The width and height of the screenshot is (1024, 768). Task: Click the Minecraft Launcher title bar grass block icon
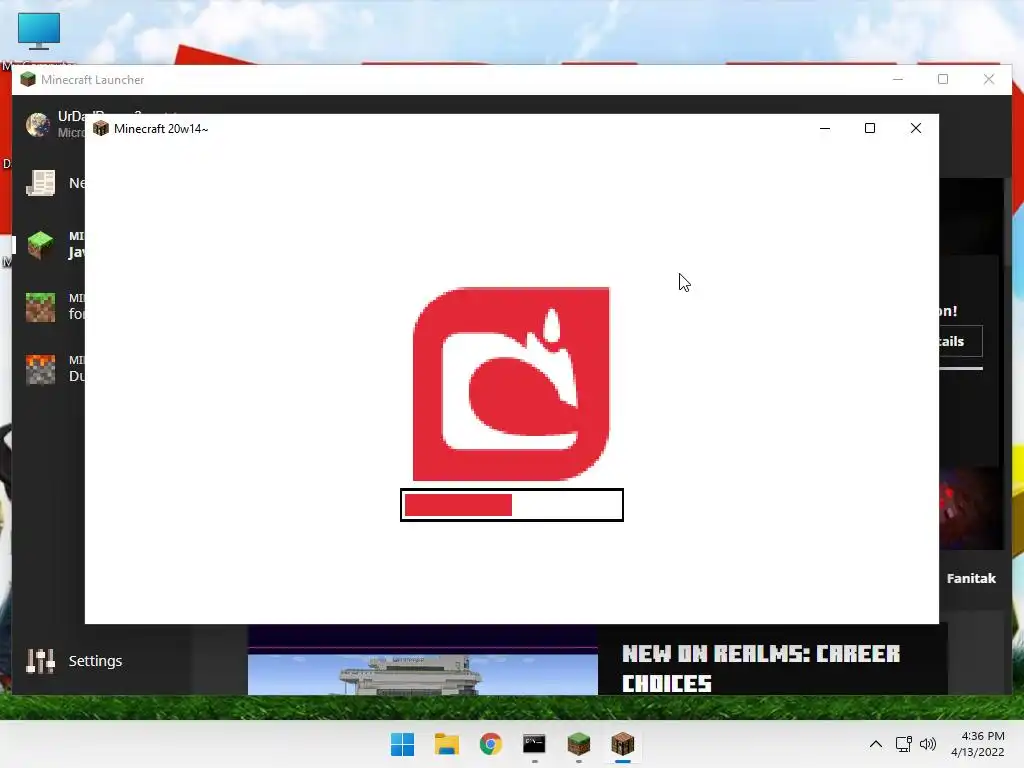pos(27,80)
